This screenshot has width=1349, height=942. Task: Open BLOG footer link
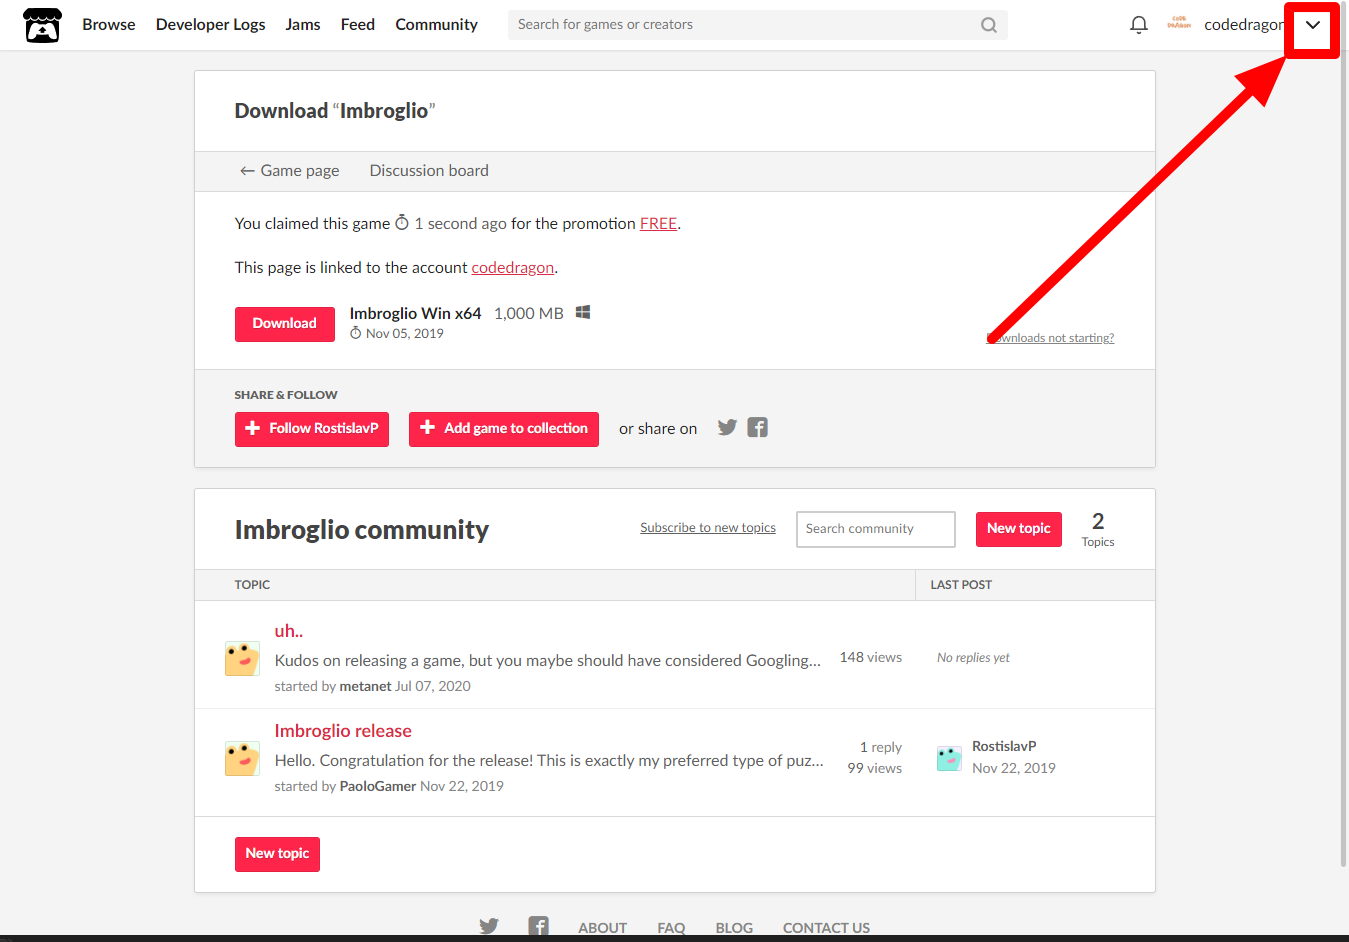point(734,928)
